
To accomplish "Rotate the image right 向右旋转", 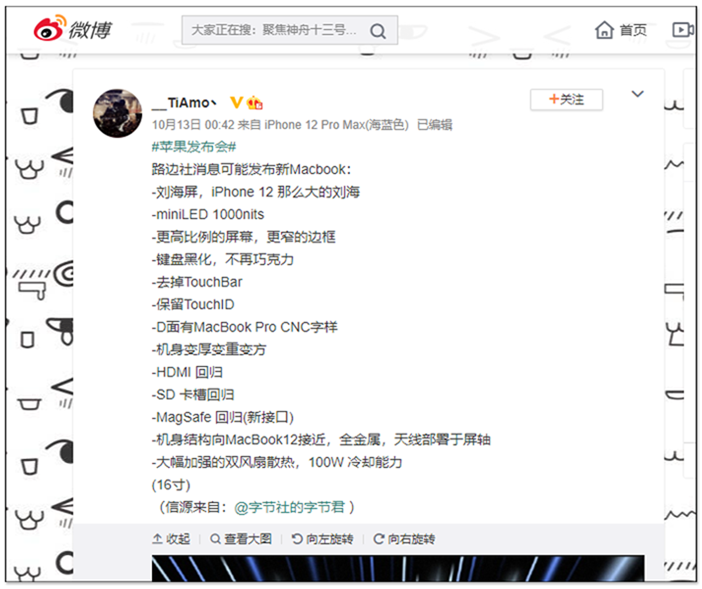I will (404, 539).
